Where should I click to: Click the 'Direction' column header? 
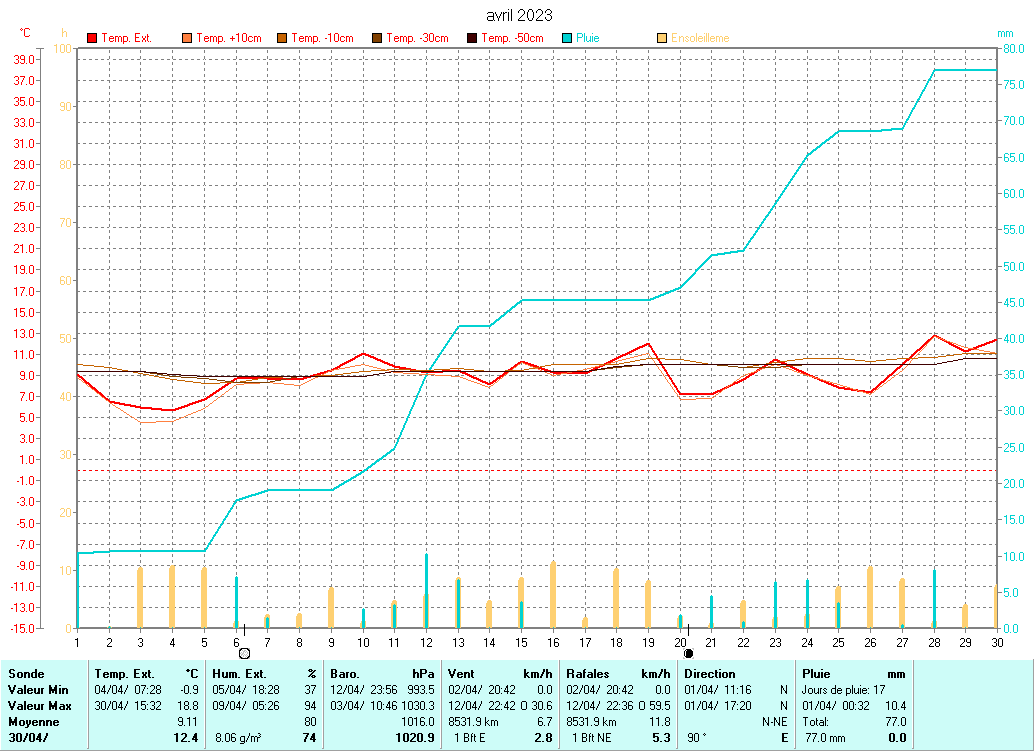click(x=709, y=674)
